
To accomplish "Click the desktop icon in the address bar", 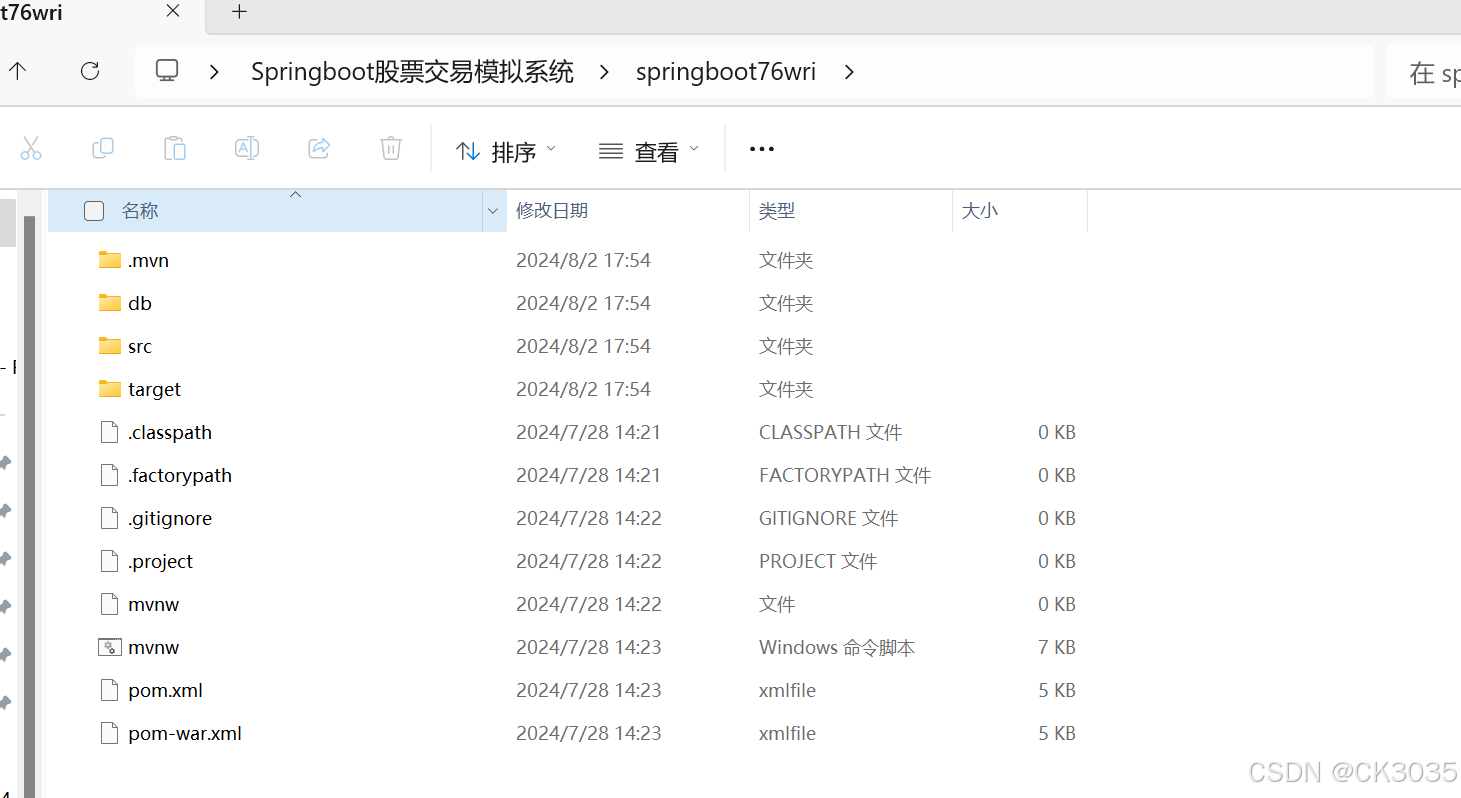I will tap(166, 70).
